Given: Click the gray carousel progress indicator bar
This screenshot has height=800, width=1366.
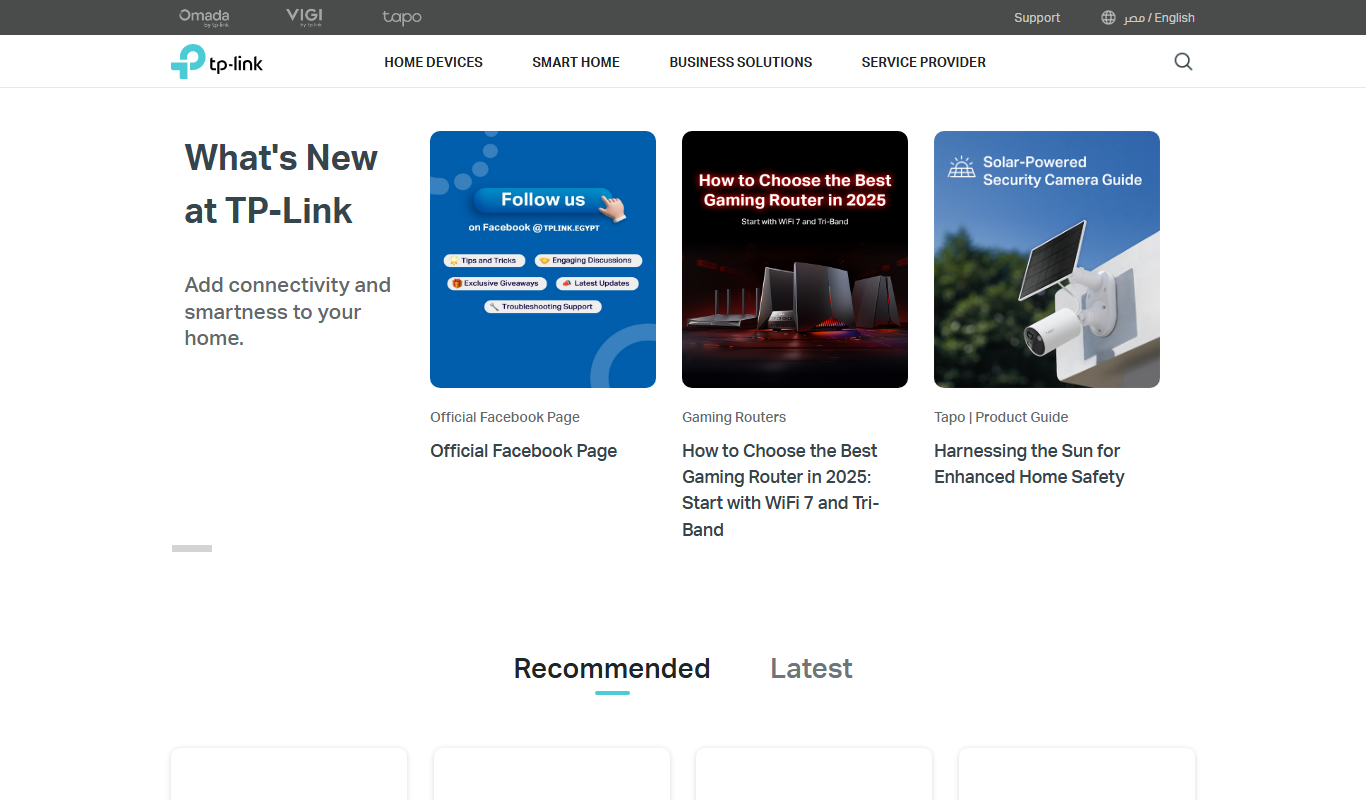Looking at the screenshot, I should (x=192, y=548).
